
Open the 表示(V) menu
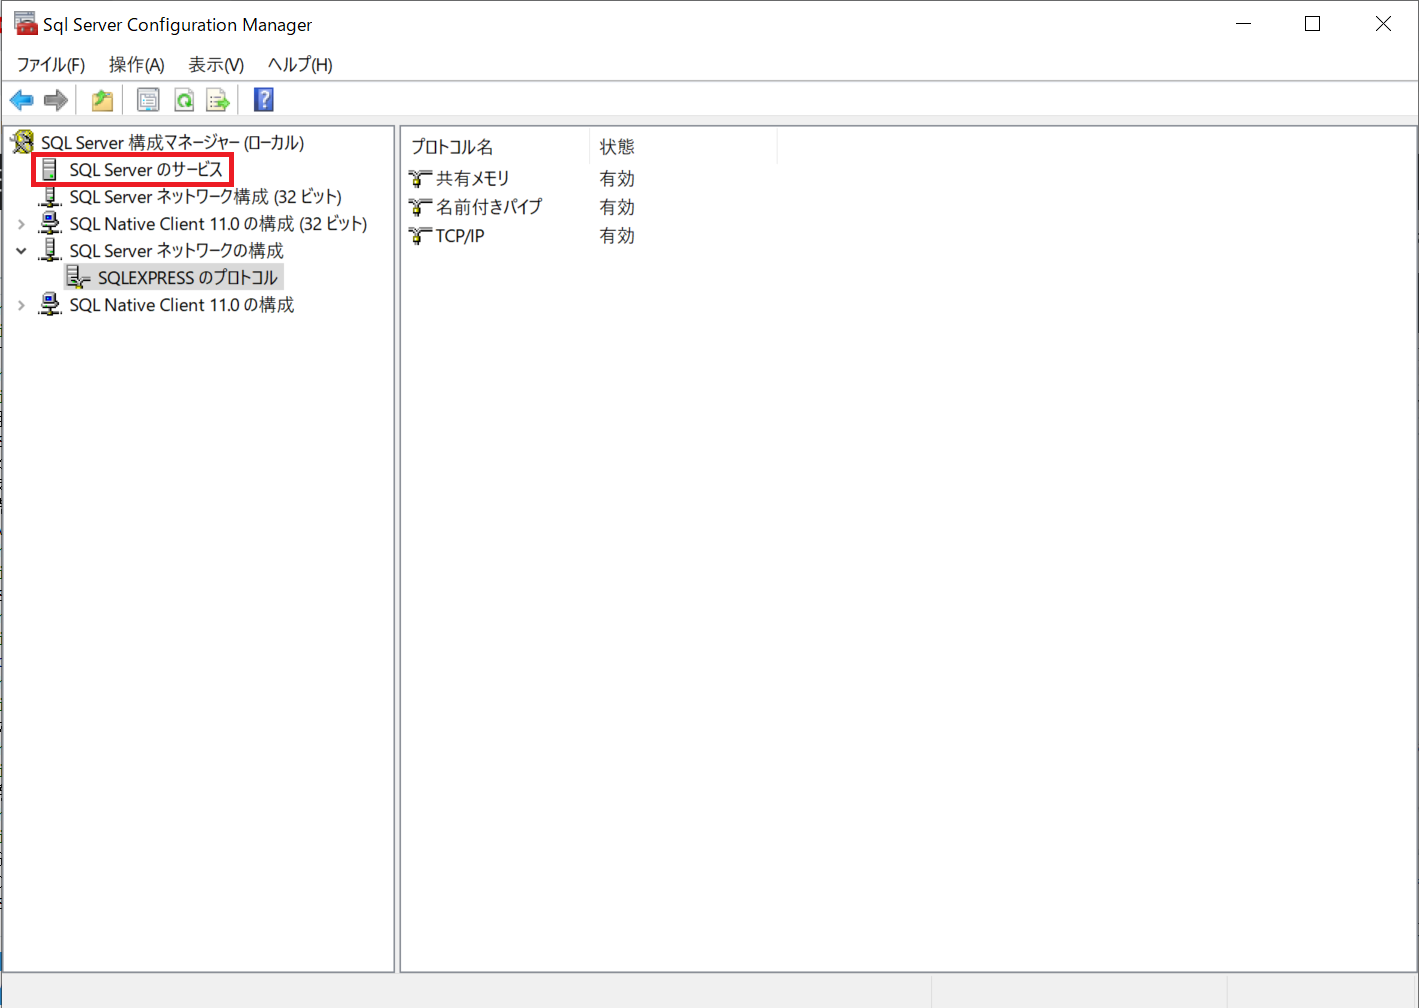[x=217, y=65]
